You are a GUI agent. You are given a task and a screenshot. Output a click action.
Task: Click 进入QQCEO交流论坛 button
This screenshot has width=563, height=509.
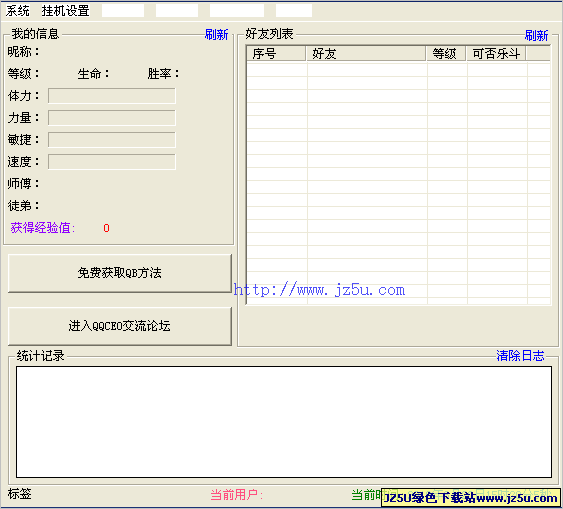[120, 326]
